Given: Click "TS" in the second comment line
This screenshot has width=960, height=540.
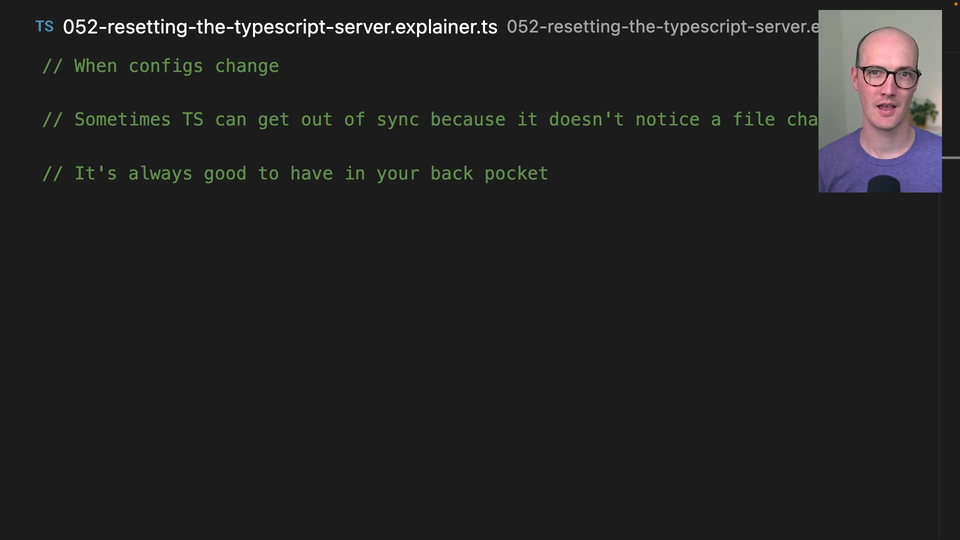Looking at the screenshot, I should (192, 120).
